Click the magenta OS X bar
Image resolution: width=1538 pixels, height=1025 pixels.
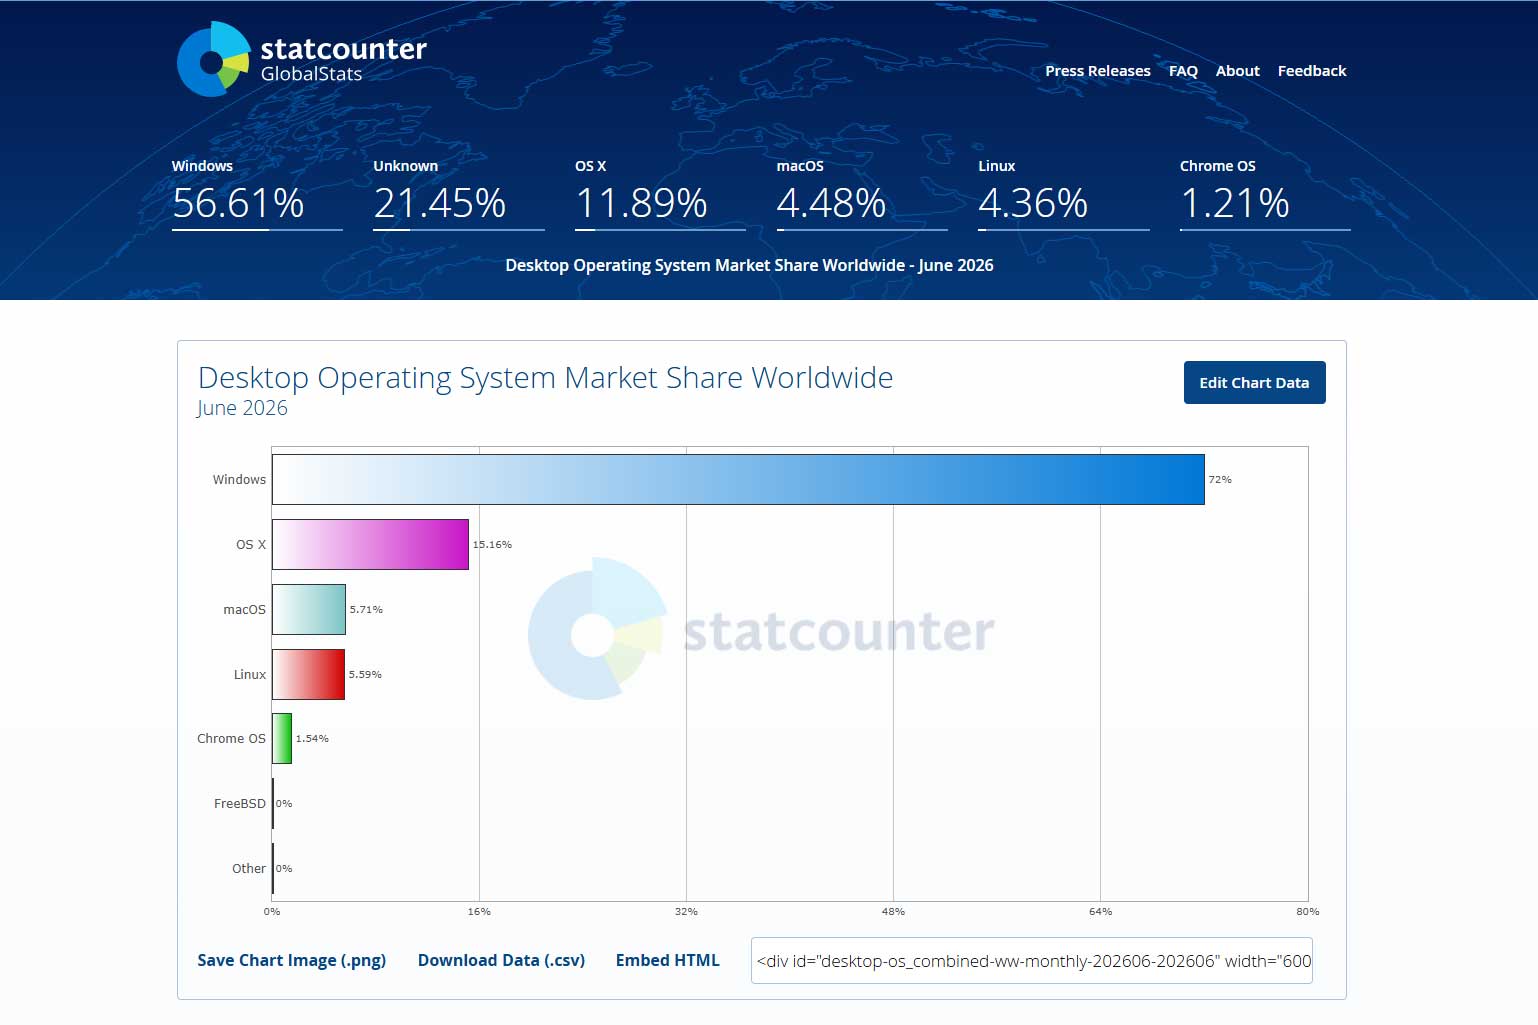(370, 544)
